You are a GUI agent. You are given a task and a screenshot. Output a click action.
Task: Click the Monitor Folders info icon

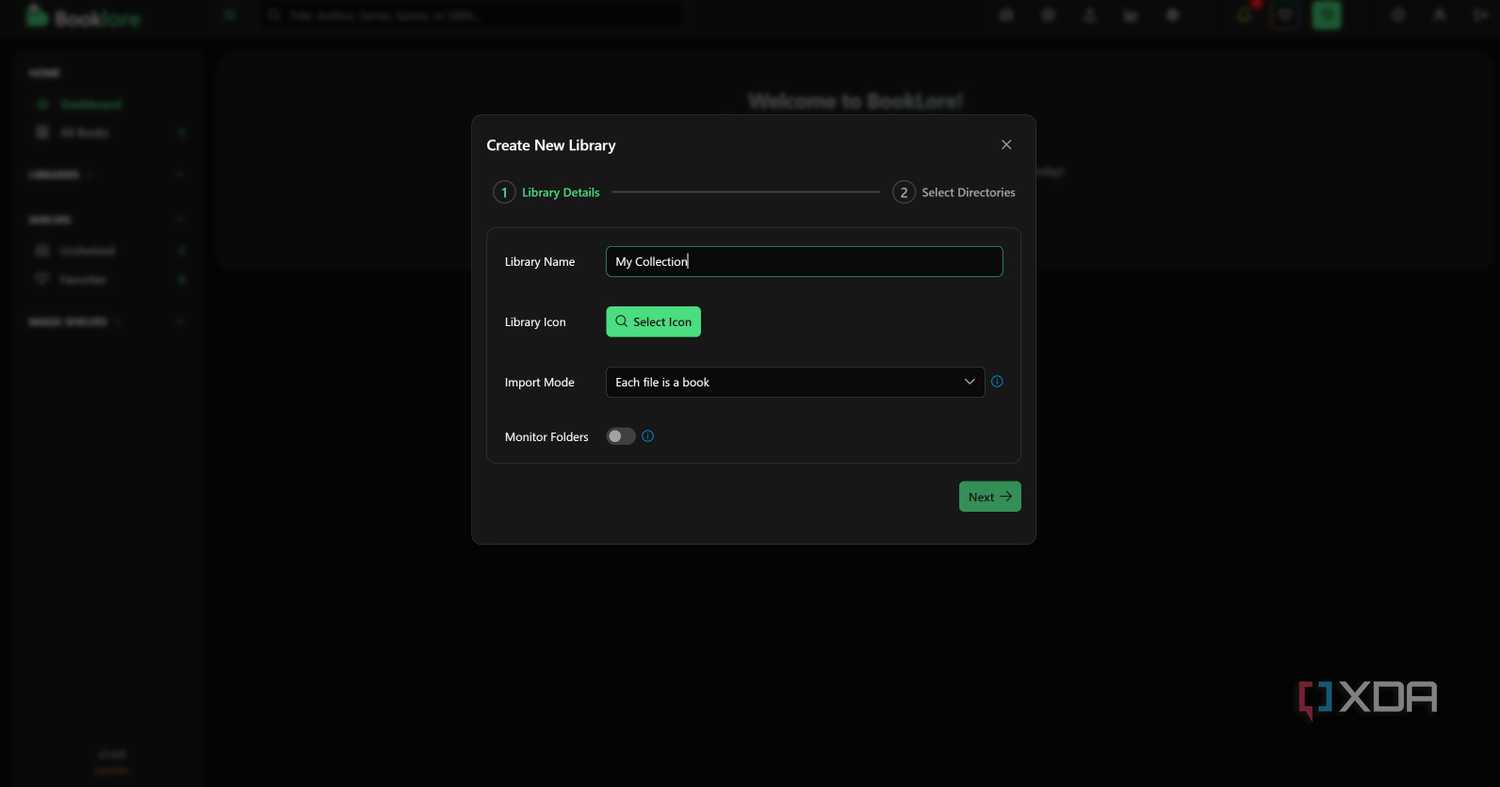pyautogui.click(x=648, y=436)
